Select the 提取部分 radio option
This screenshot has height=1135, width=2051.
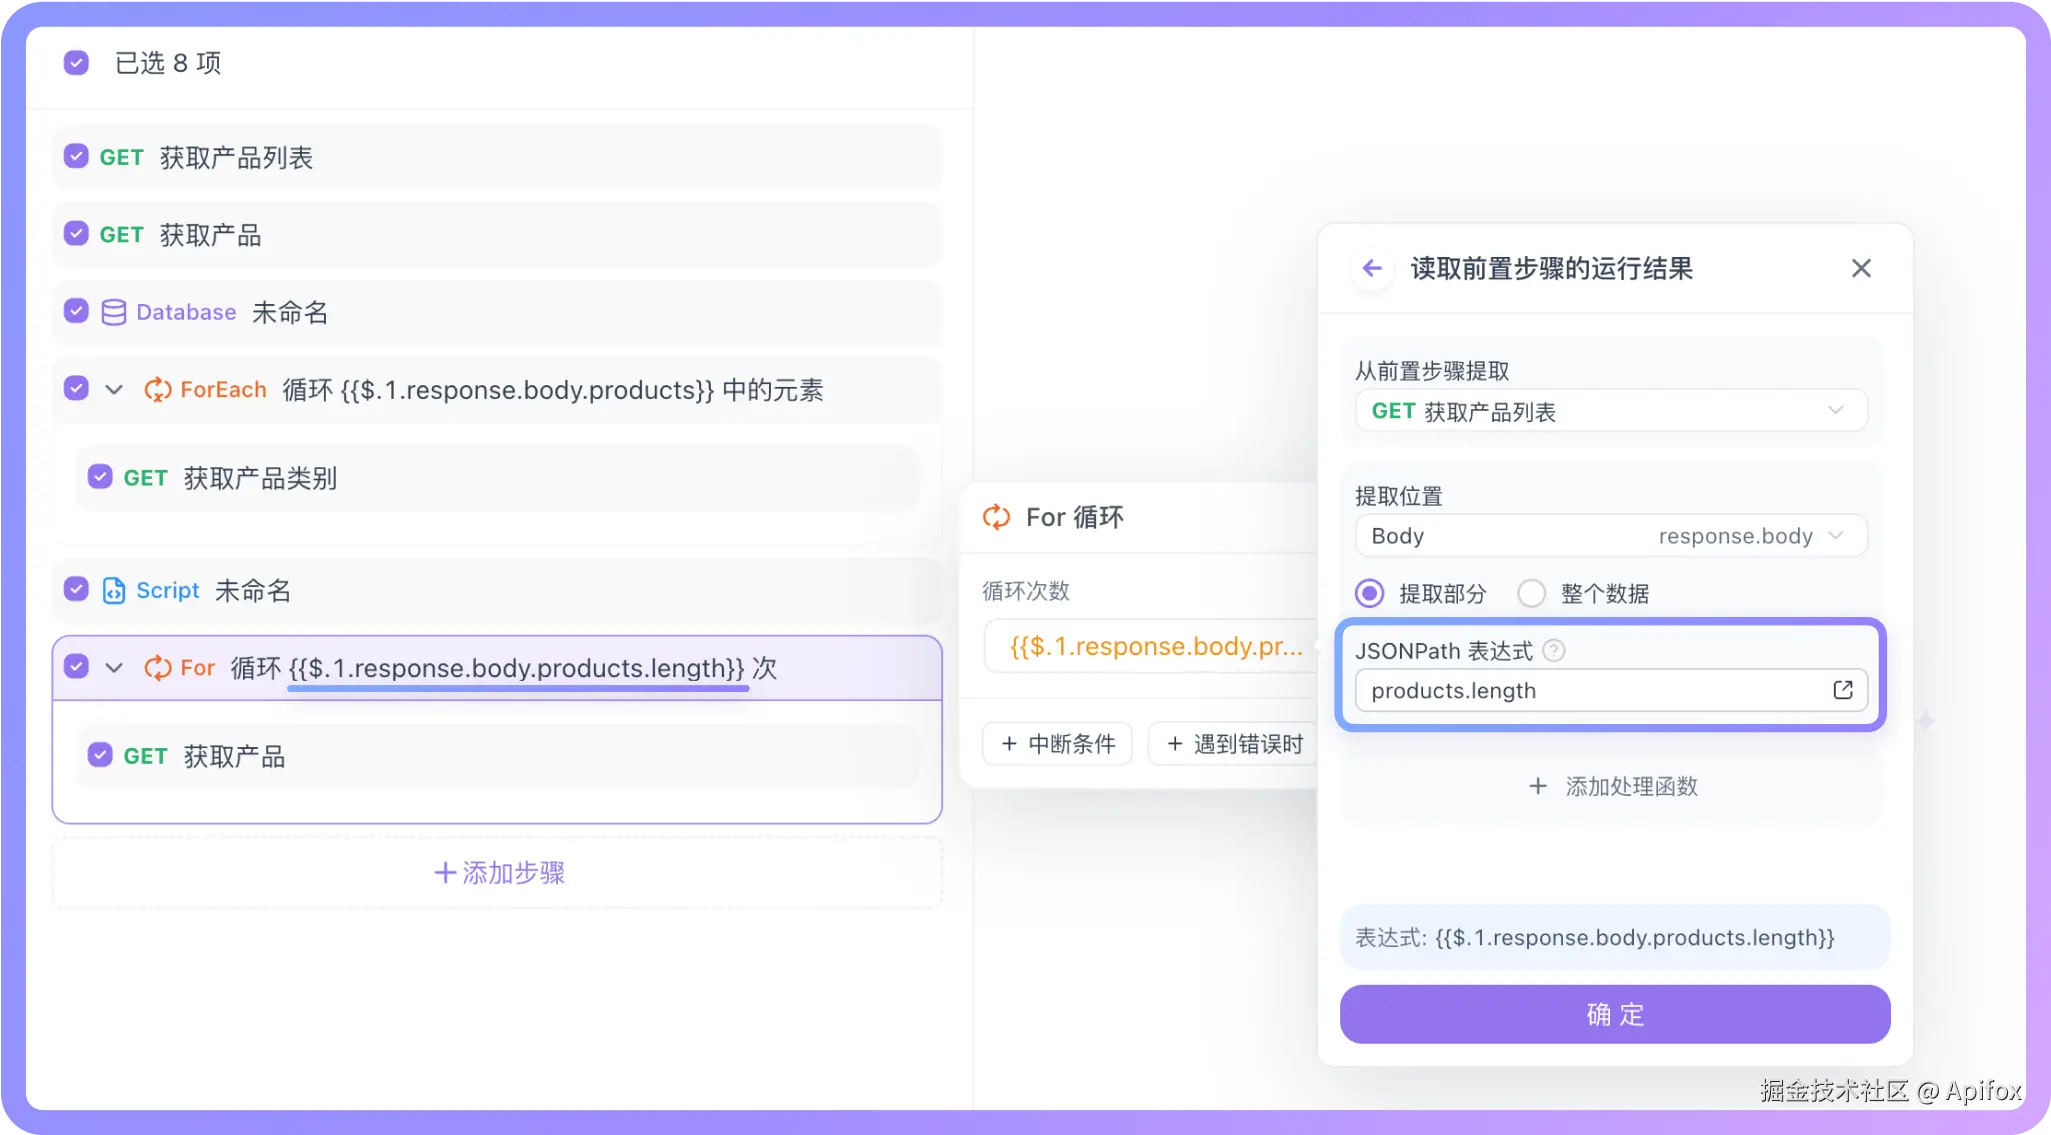pyautogui.click(x=1369, y=594)
